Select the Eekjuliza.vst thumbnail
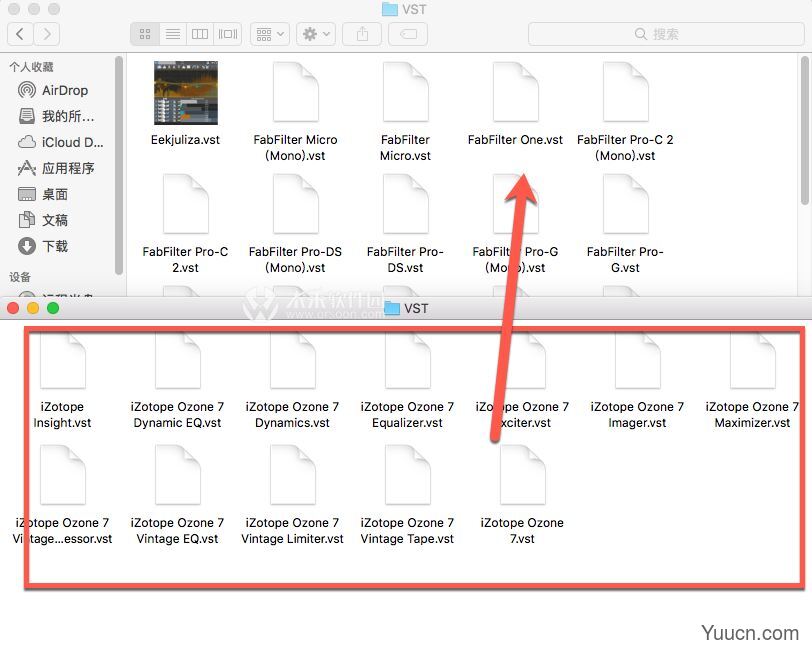 pyautogui.click(x=186, y=93)
